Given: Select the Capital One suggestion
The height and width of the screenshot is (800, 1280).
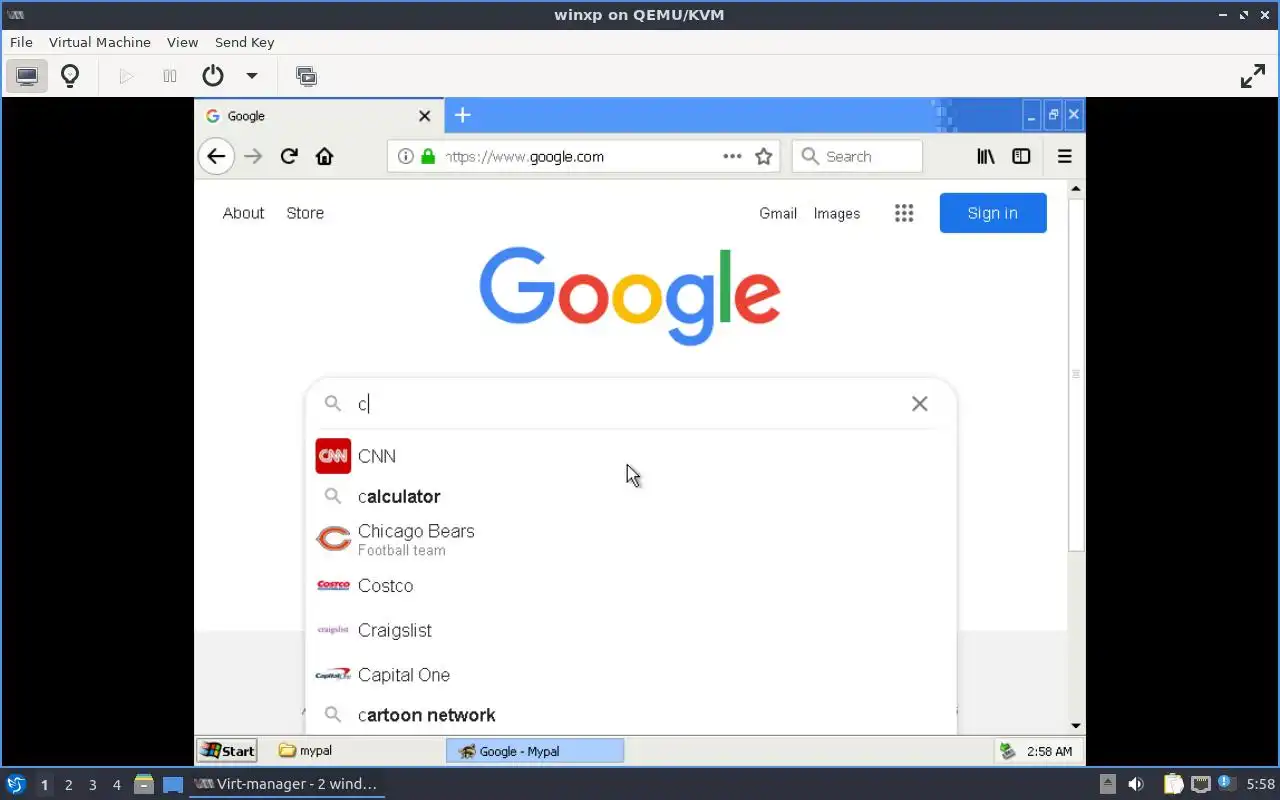Looking at the screenshot, I should [630, 675].
